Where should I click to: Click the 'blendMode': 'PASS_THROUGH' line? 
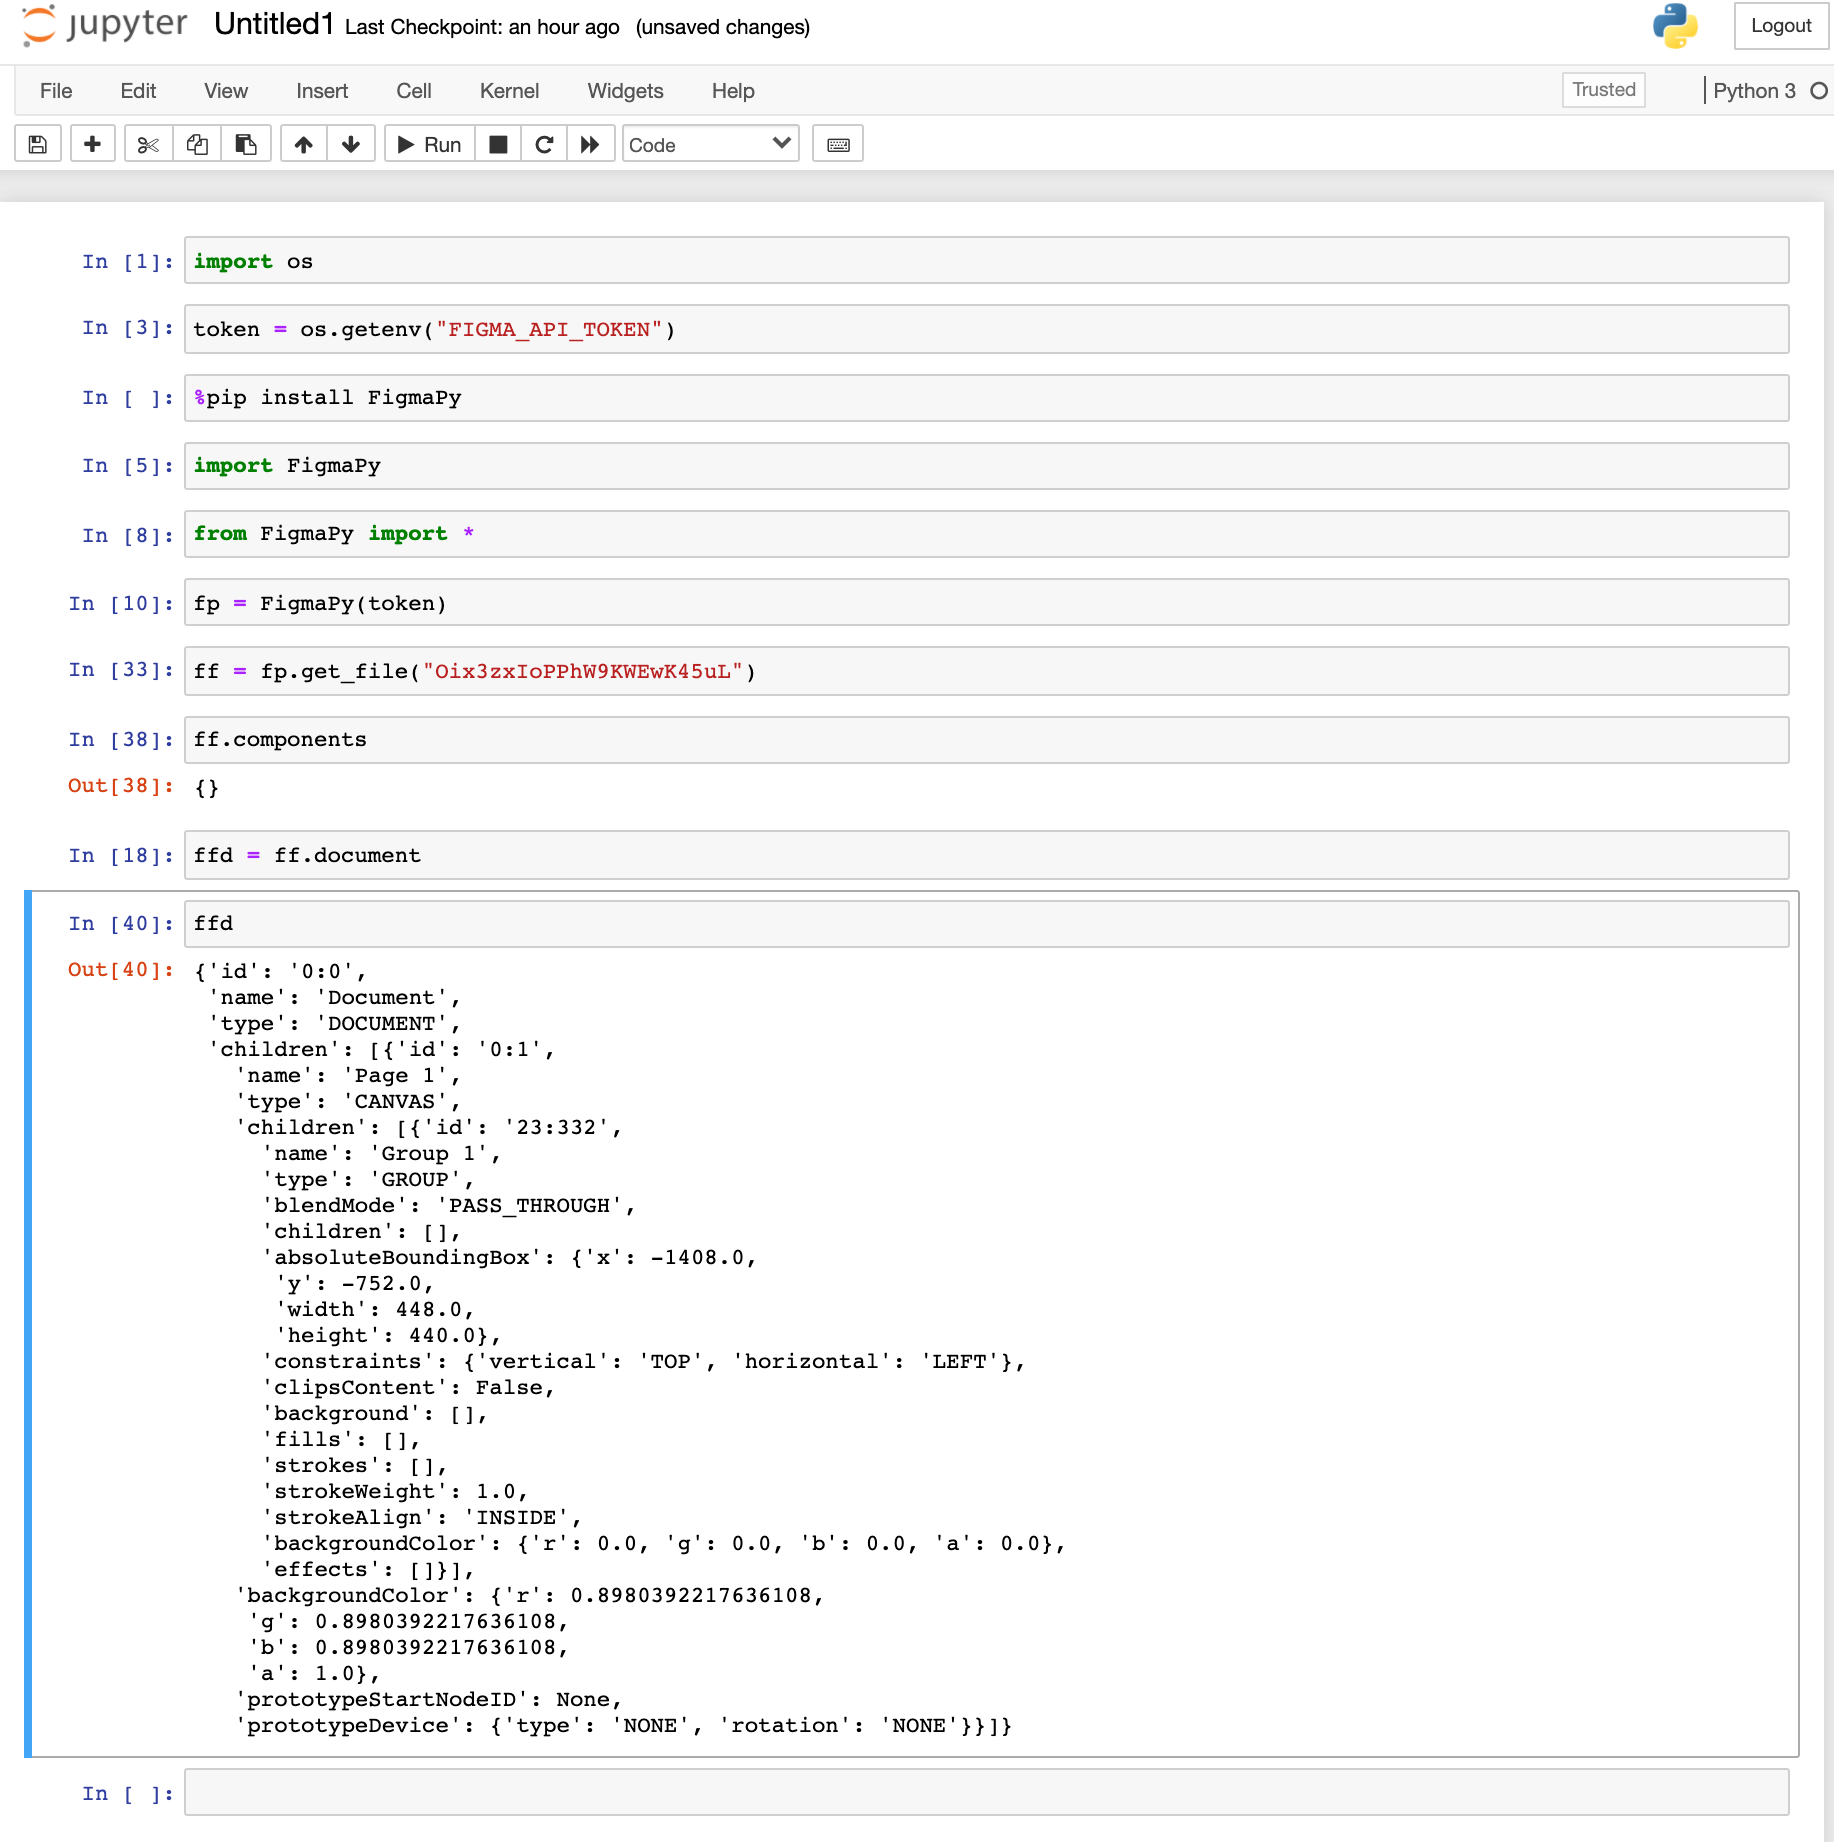point(449,1206)
